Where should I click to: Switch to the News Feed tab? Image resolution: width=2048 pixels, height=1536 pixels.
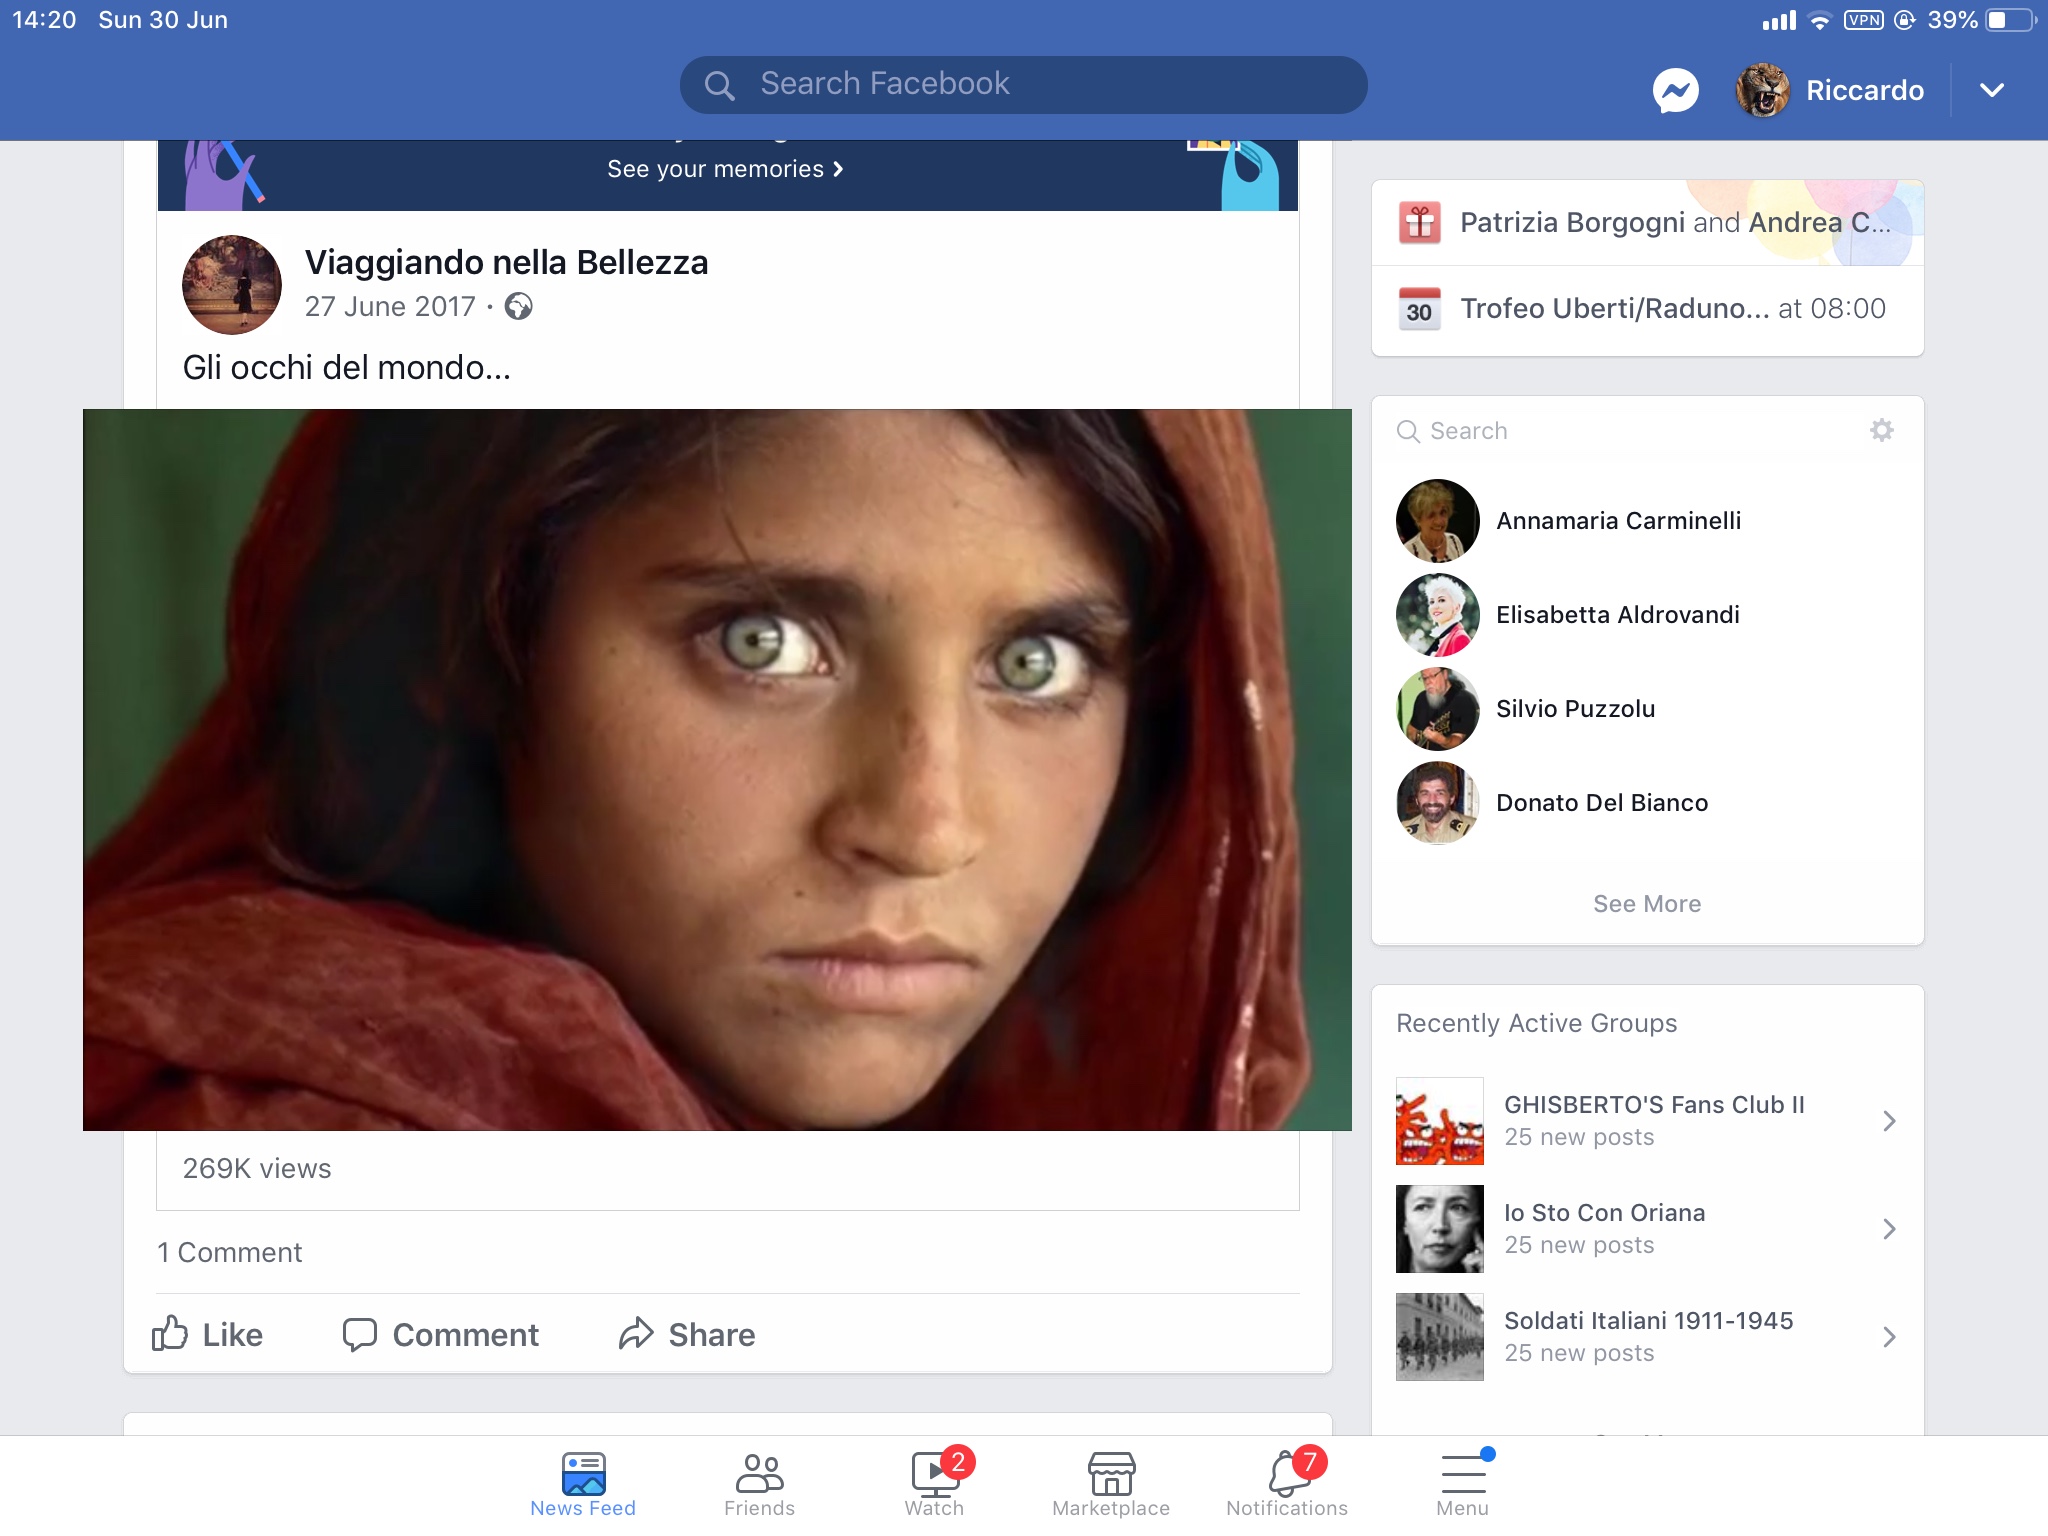pos(583,1485)
